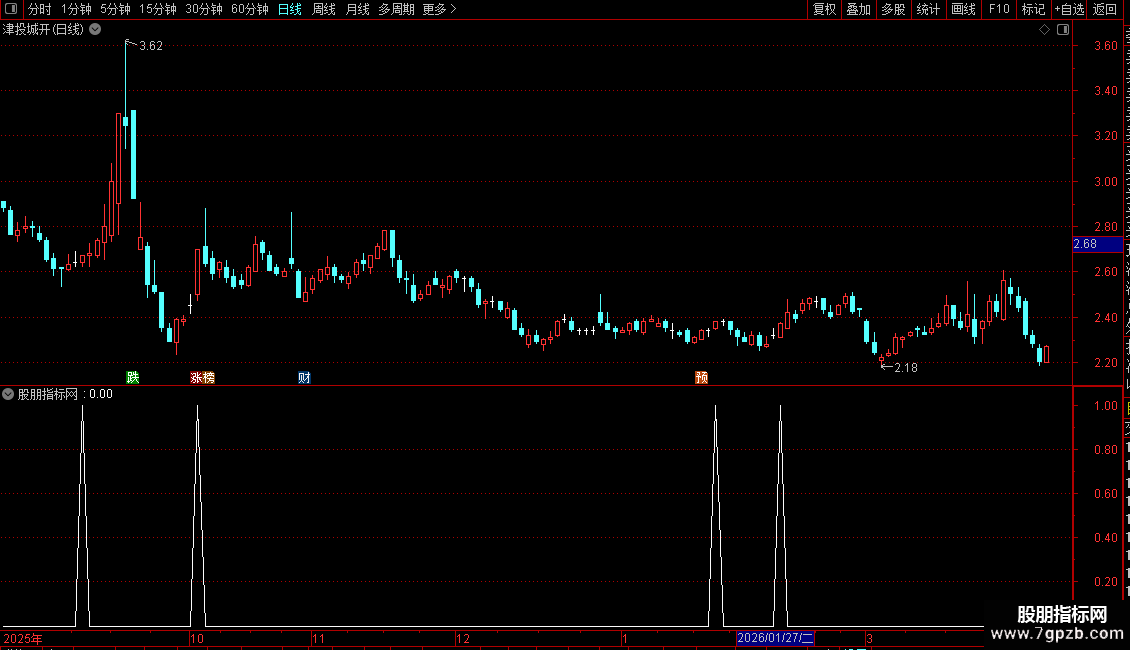Select the 15分钟 period
Screen dimensions: 1130x650
(x=158, y=9)
